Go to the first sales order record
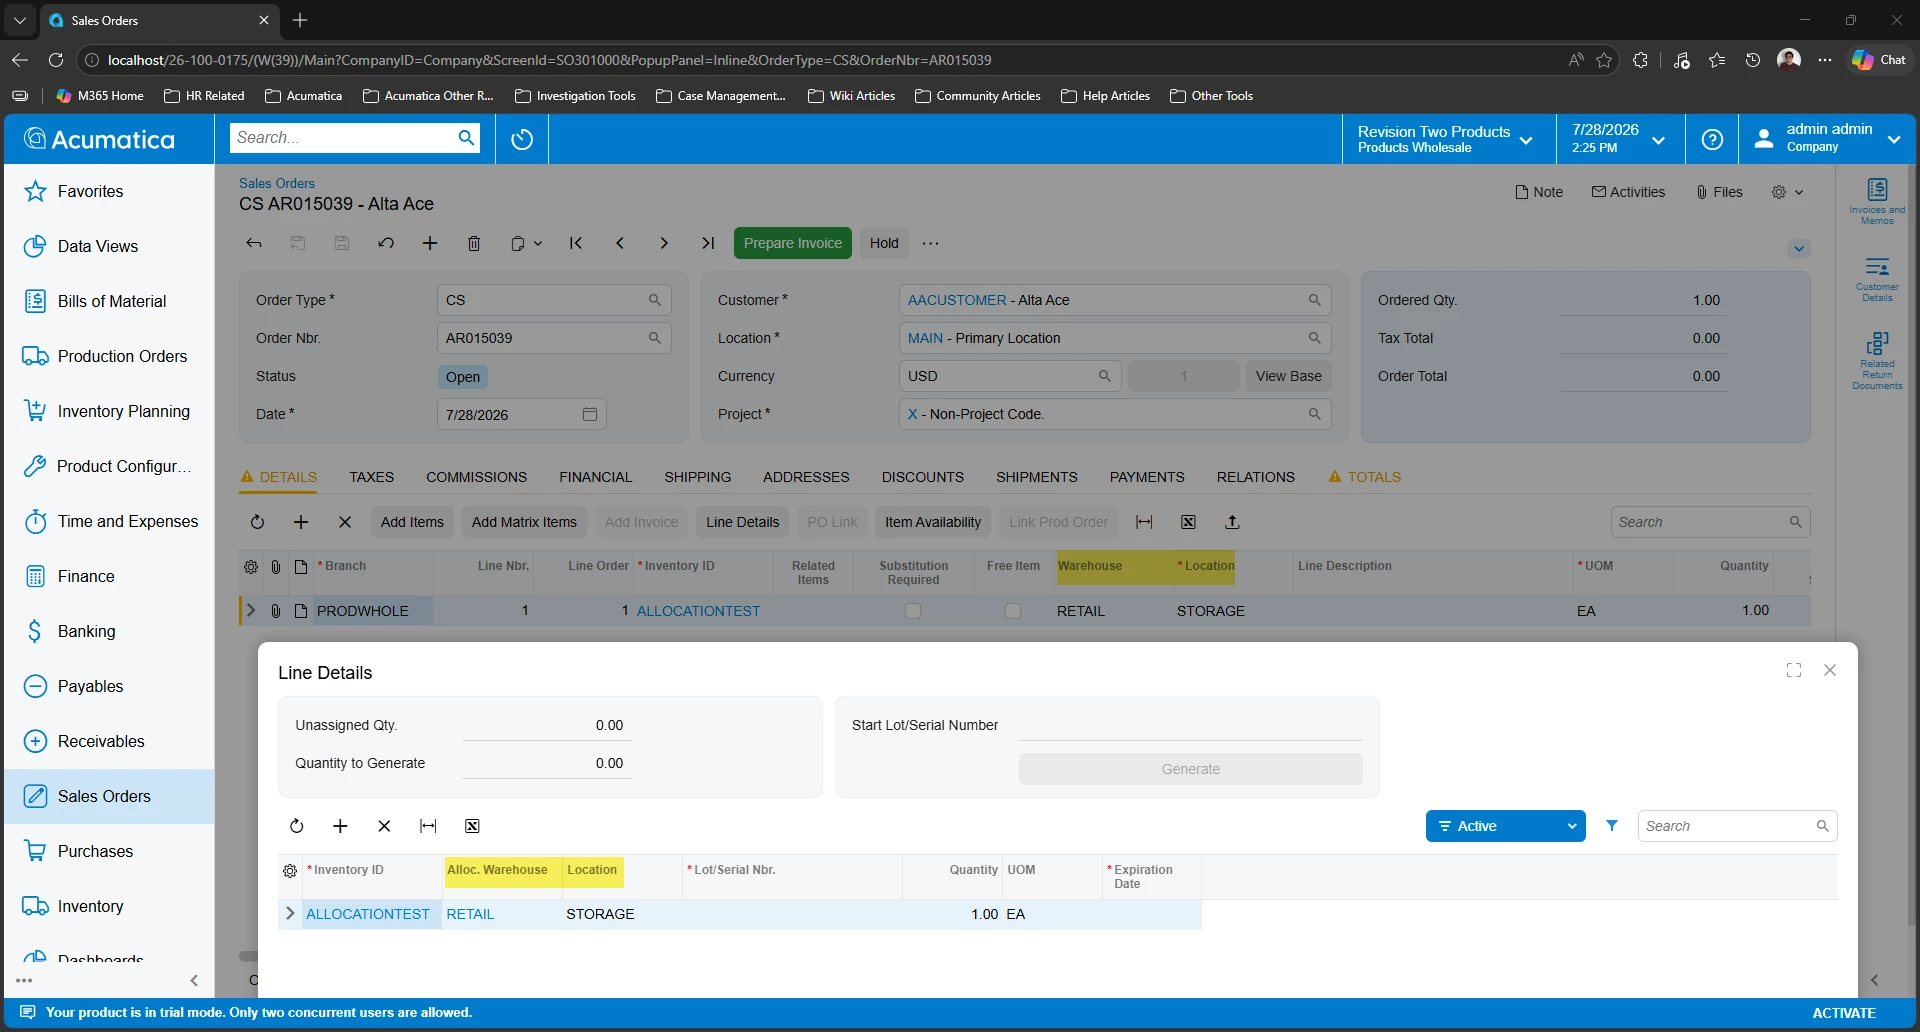This screenshot has width=1920, height=1032. (x=576, y=243)
